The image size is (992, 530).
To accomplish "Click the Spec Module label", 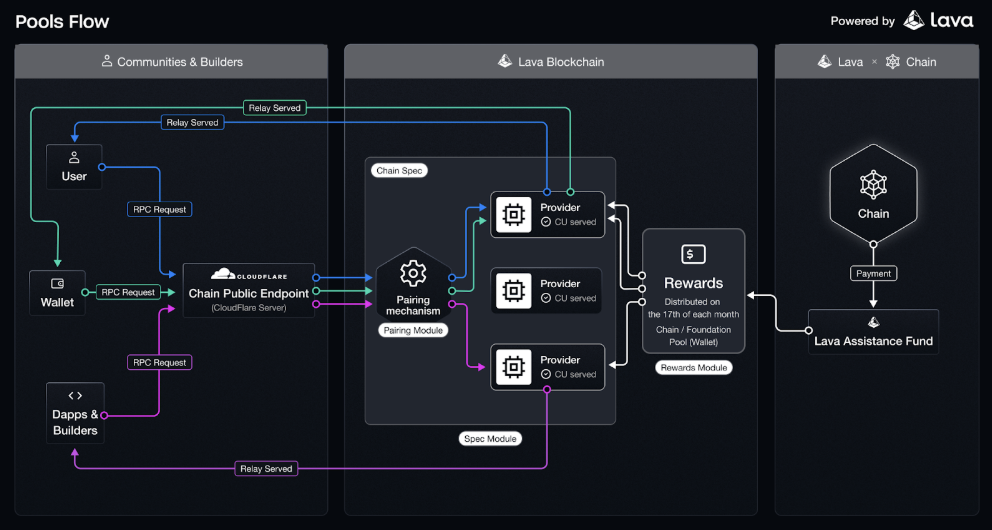I will [x=489, y=439].
